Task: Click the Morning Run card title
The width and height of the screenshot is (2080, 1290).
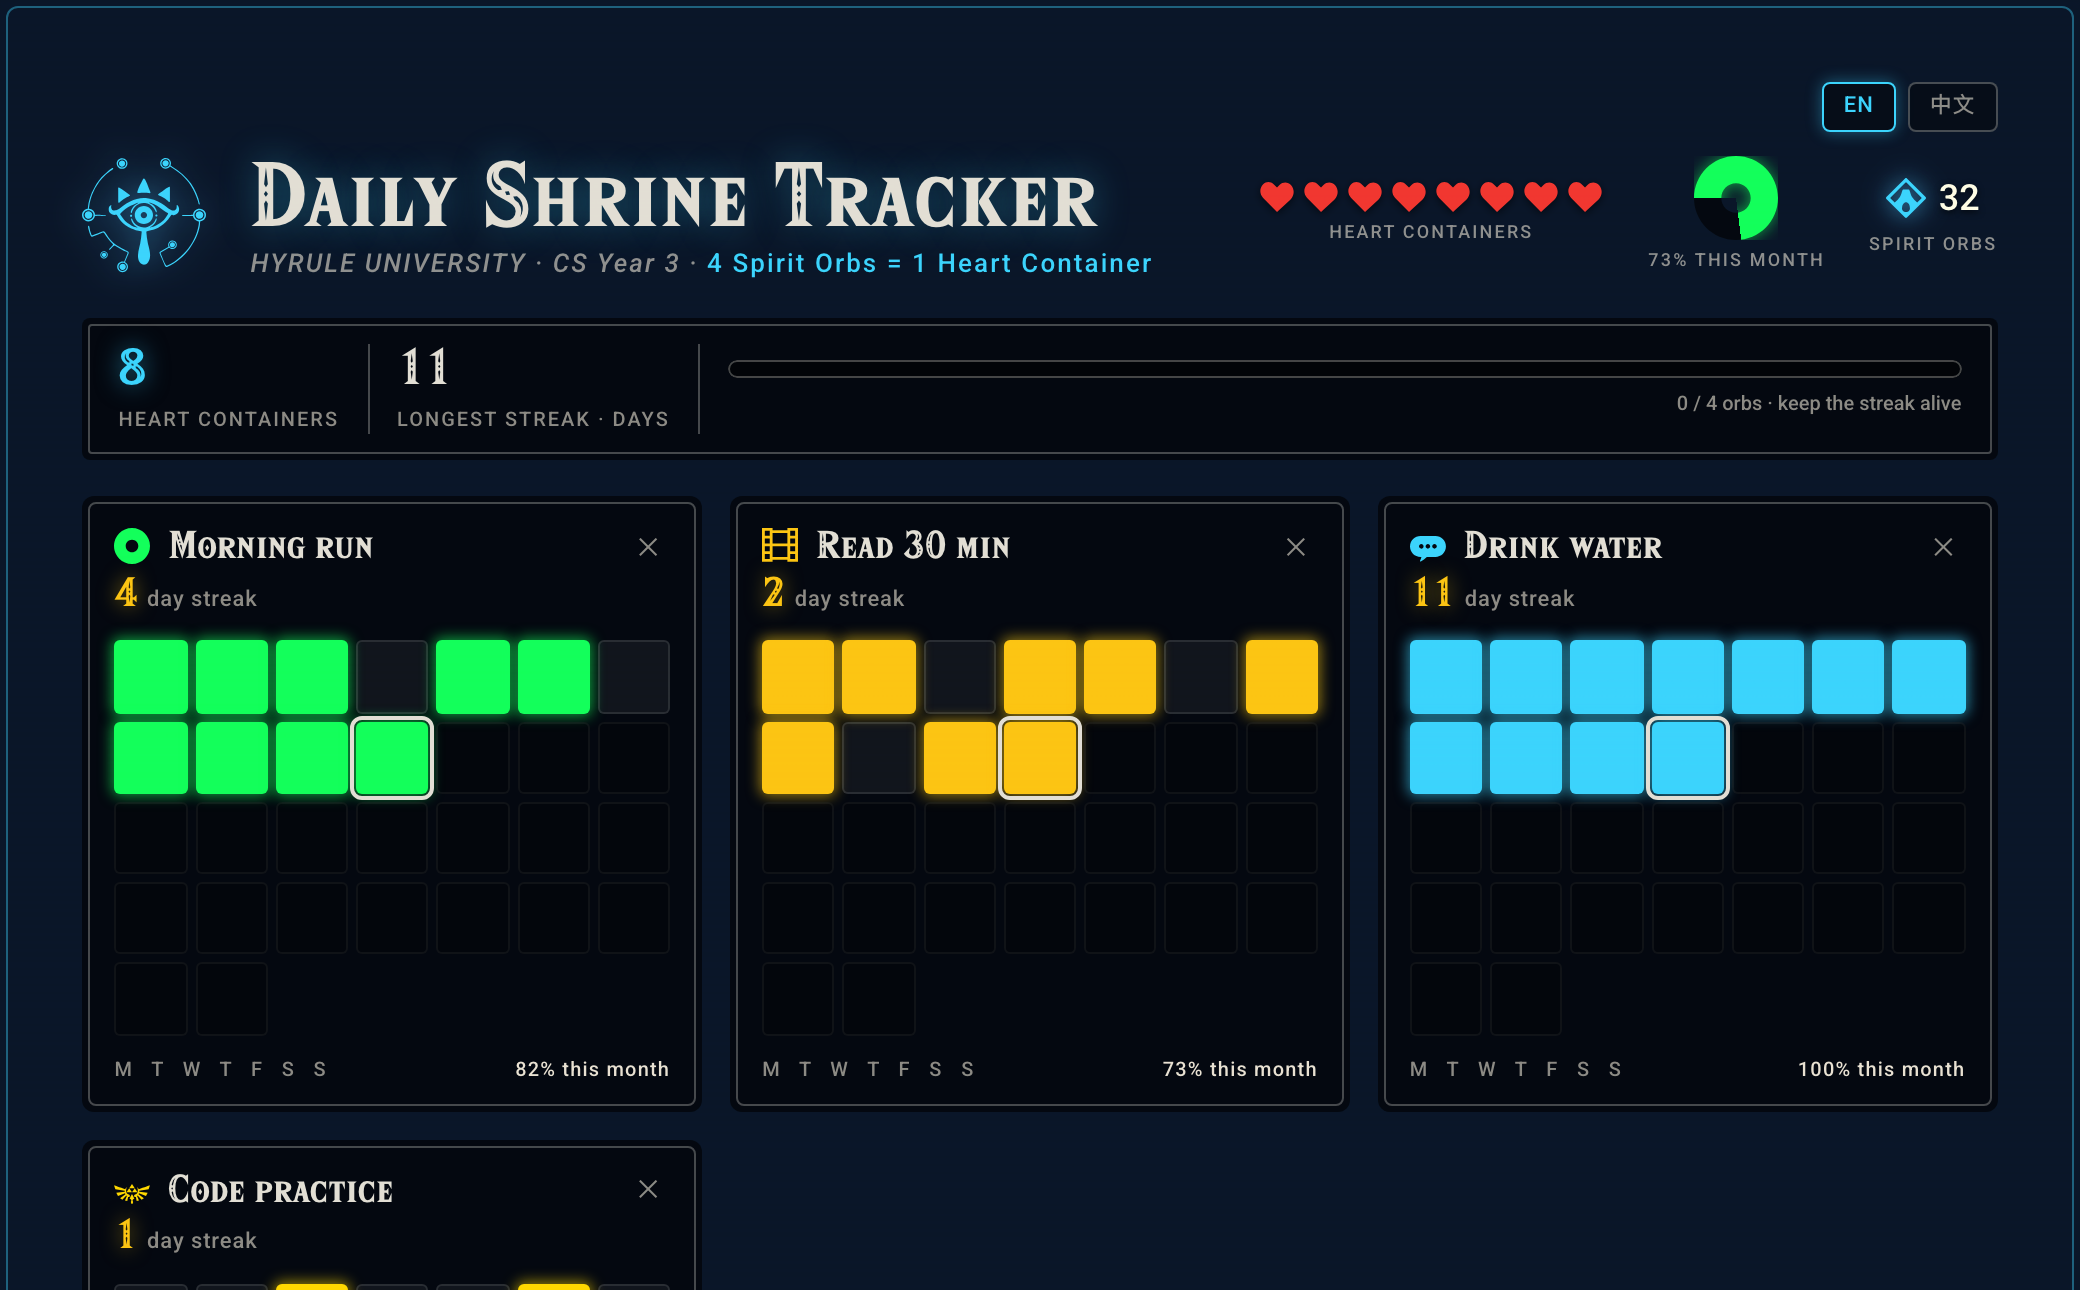Action: tap(271, 546)
